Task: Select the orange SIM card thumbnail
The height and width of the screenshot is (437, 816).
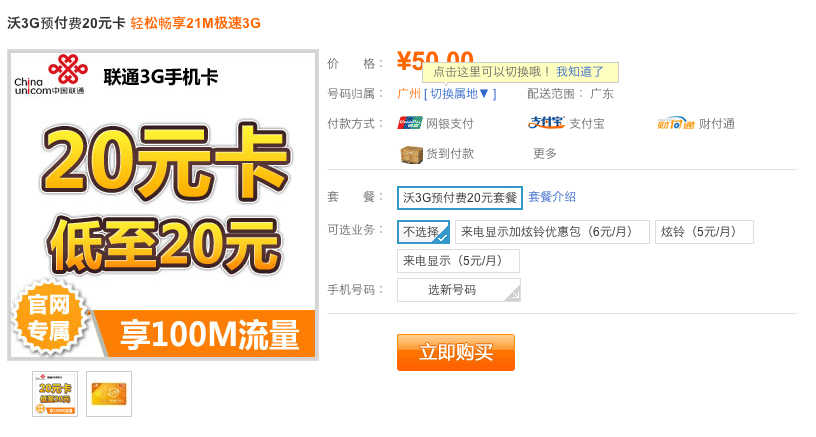Action: coord(109,394)
